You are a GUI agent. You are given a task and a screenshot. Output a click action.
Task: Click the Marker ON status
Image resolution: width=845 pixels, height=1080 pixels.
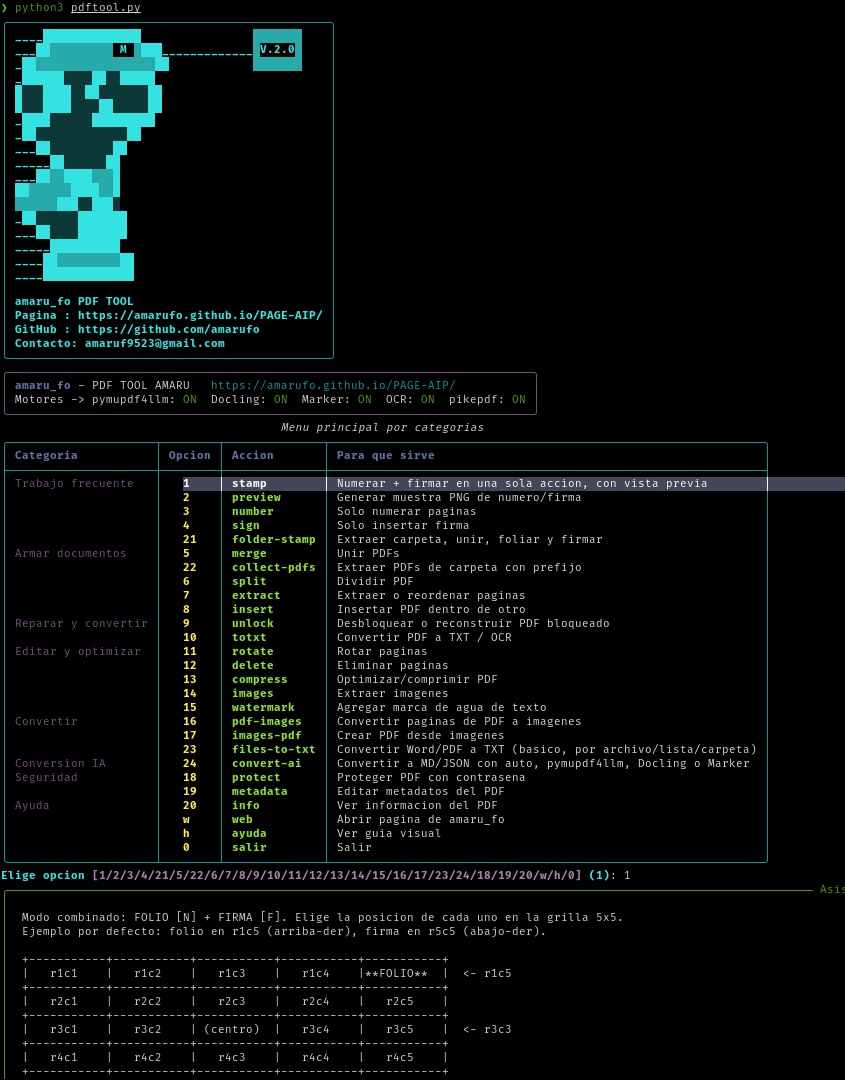[x=364, y=399]
